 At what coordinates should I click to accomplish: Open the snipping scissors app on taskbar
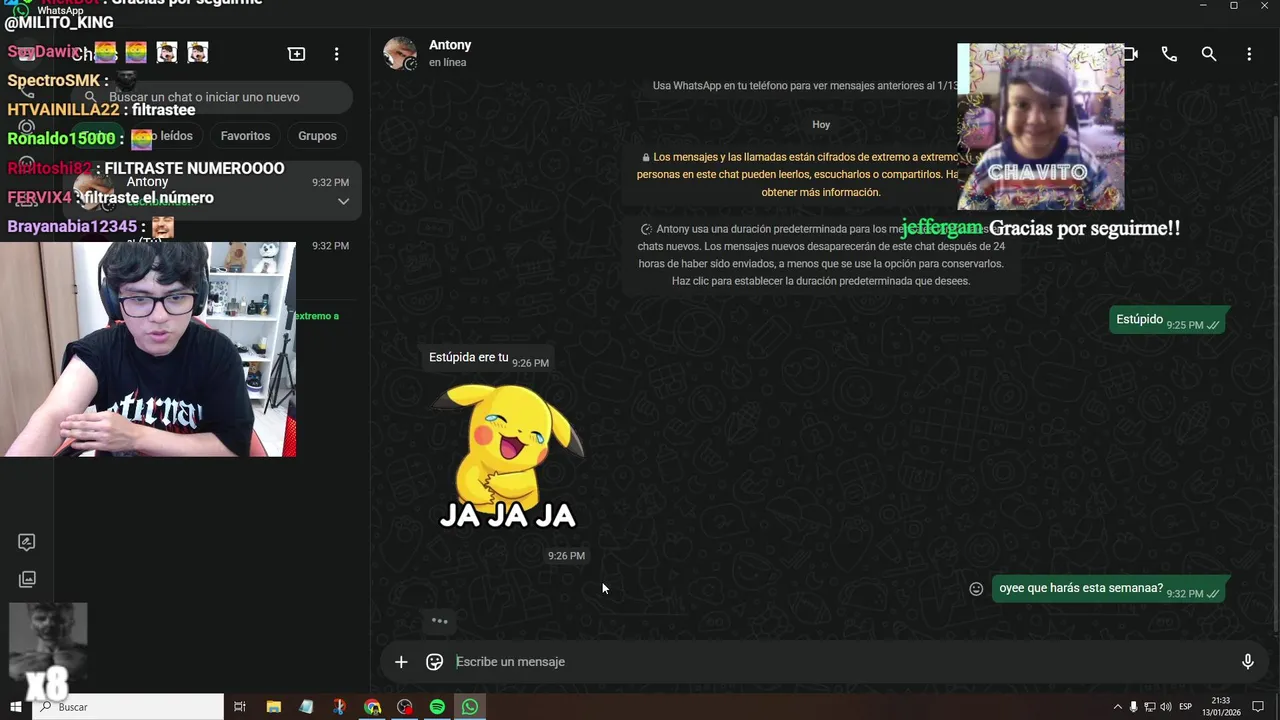[x=339, y=707]
